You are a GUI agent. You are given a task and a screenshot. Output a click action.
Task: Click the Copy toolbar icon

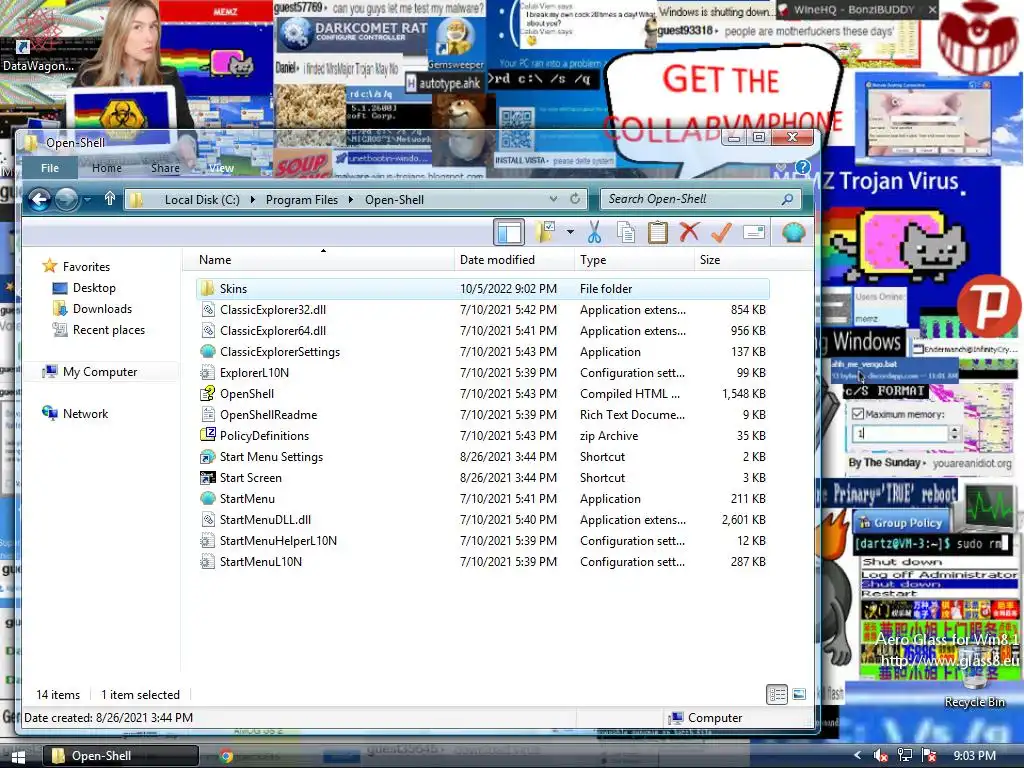[x=626, y=232]
